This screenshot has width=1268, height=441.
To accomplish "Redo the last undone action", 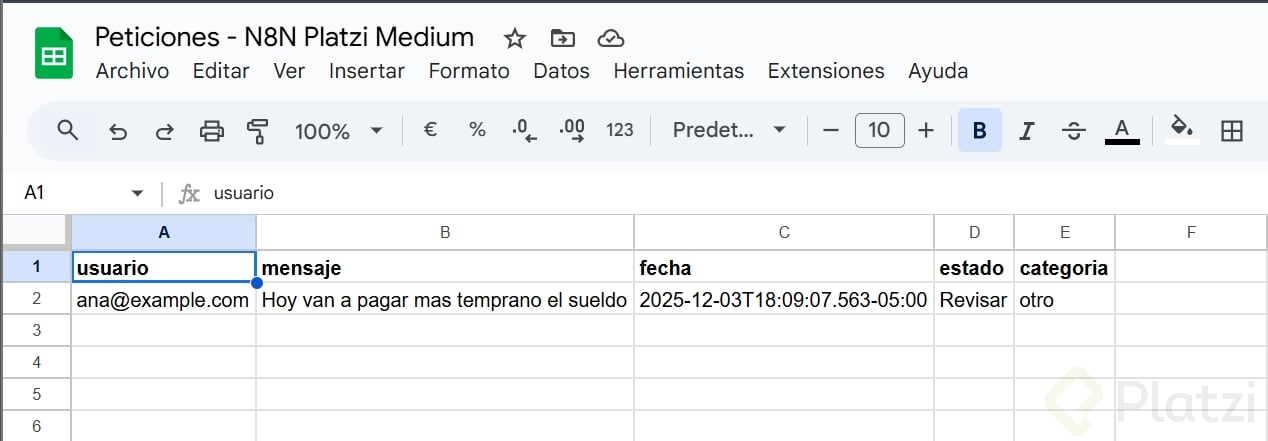I will (164, 131).
